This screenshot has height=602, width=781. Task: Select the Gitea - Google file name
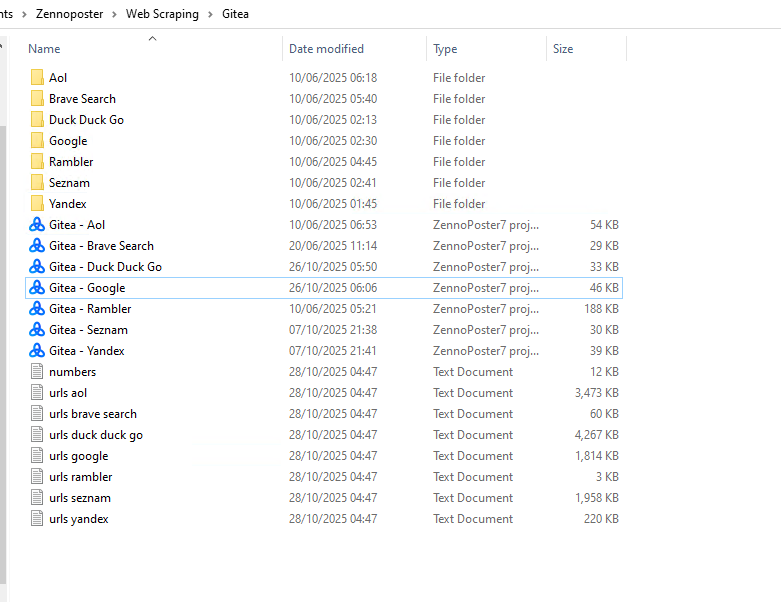click(x=87, y=288)
